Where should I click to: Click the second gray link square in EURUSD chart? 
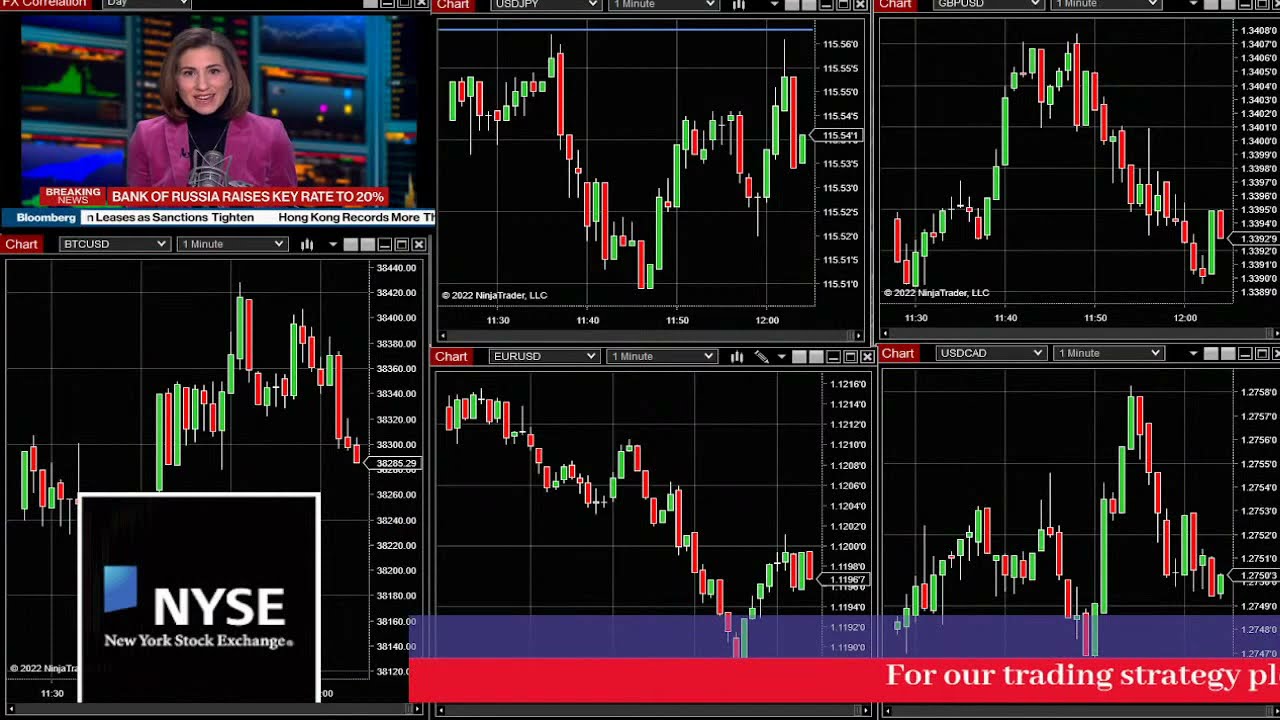click(816, 357)
